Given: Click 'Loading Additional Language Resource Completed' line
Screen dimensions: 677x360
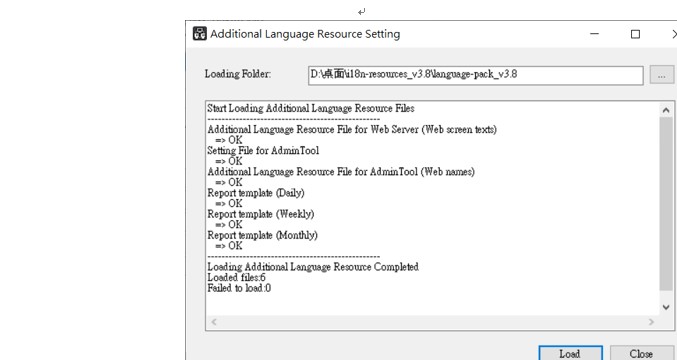Looking at the screenshot, I should (313, 267).
